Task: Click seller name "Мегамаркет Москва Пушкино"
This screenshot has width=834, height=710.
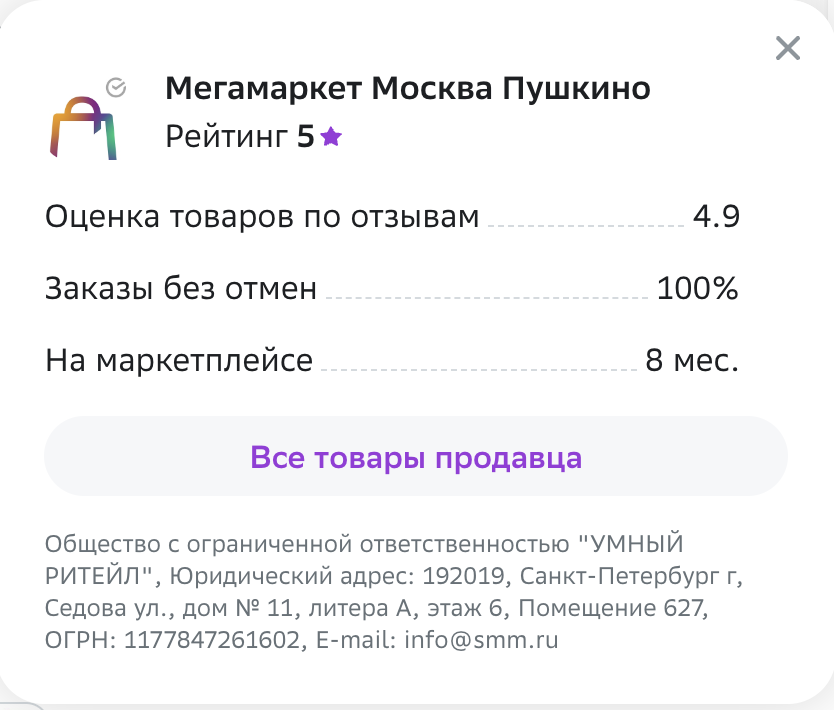Action: point(408,88)
